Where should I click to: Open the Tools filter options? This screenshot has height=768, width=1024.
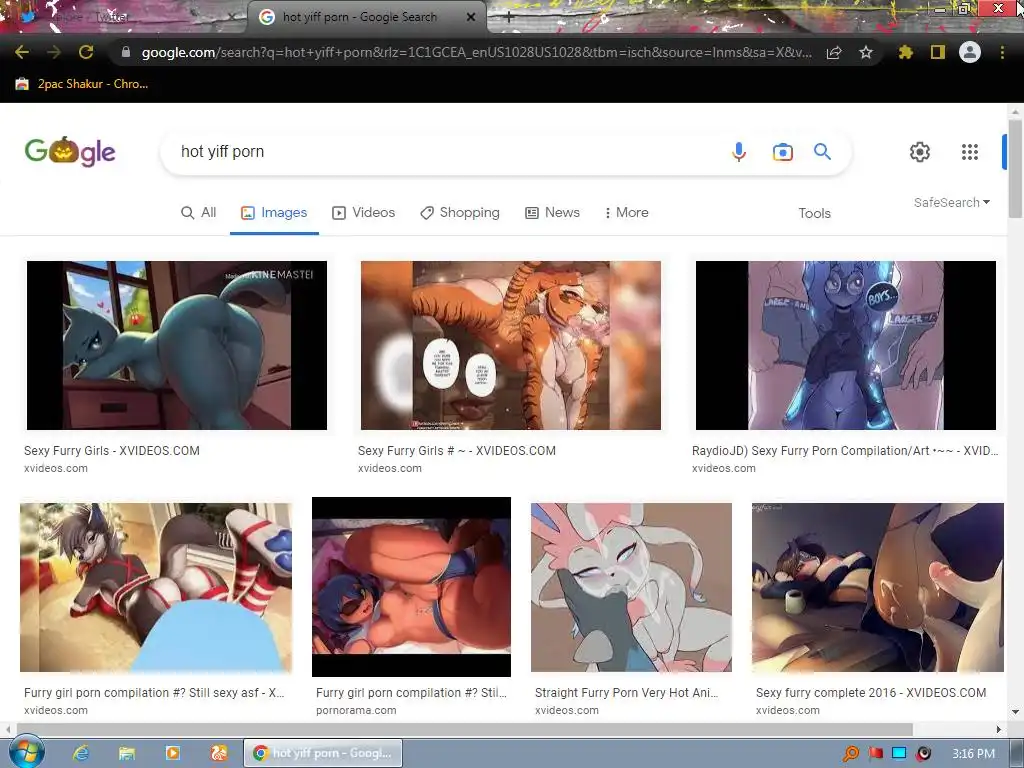click(814, 214)
